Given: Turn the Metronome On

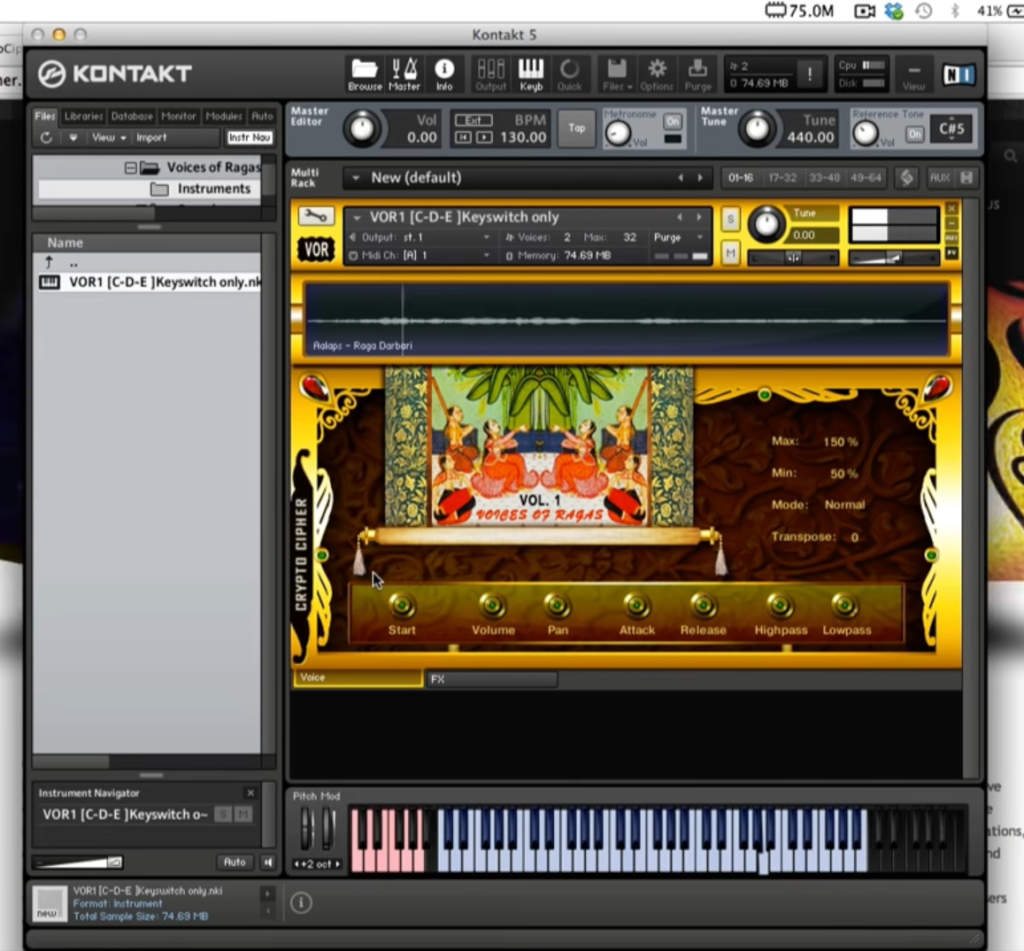Looking at the screenshot, I should [672, 121].
